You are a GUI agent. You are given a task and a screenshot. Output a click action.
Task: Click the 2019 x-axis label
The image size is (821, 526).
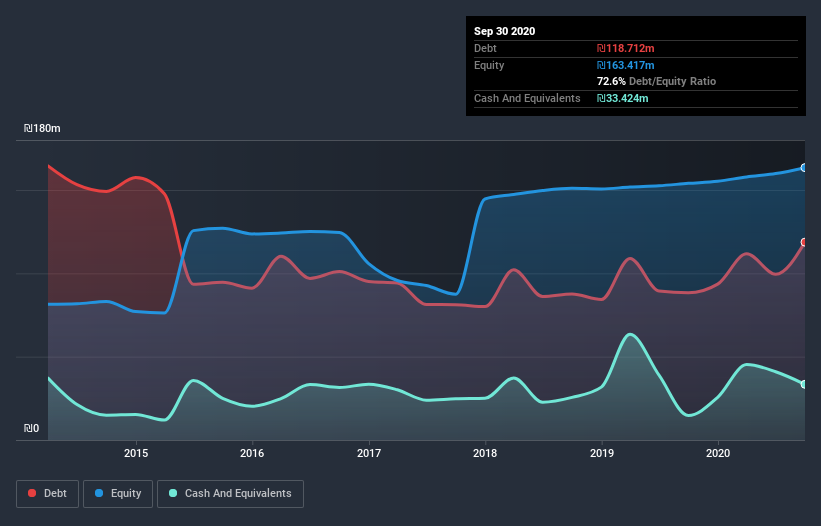[x=602, y=453]
